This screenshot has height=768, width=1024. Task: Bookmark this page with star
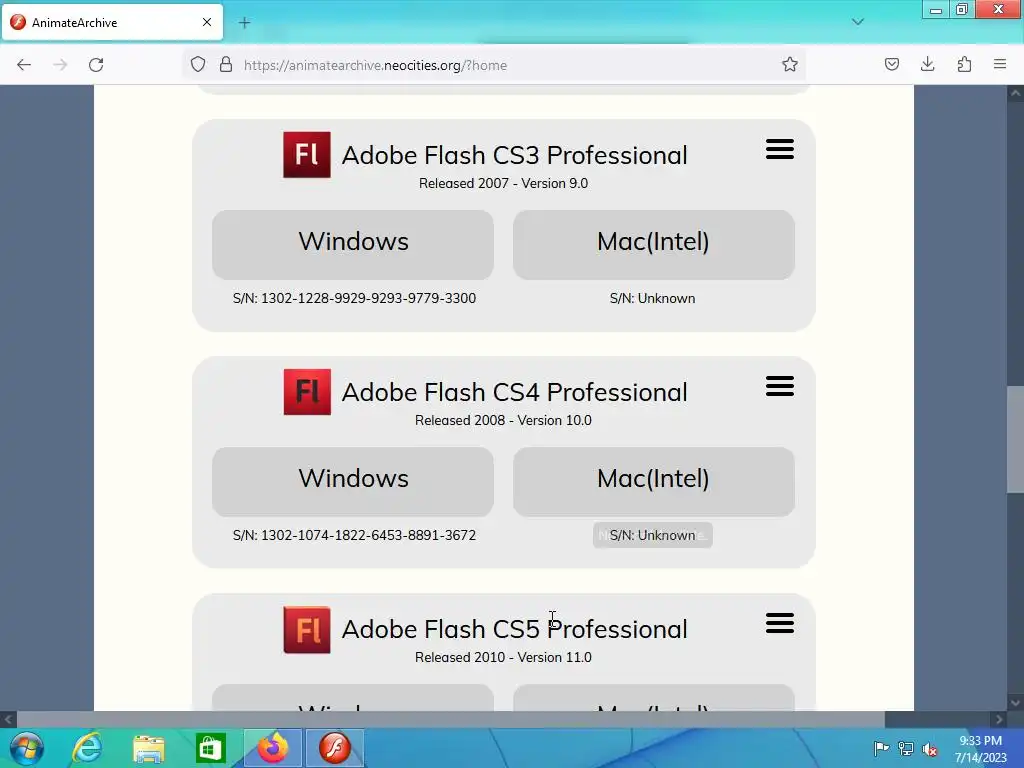(x=790, y=65)
